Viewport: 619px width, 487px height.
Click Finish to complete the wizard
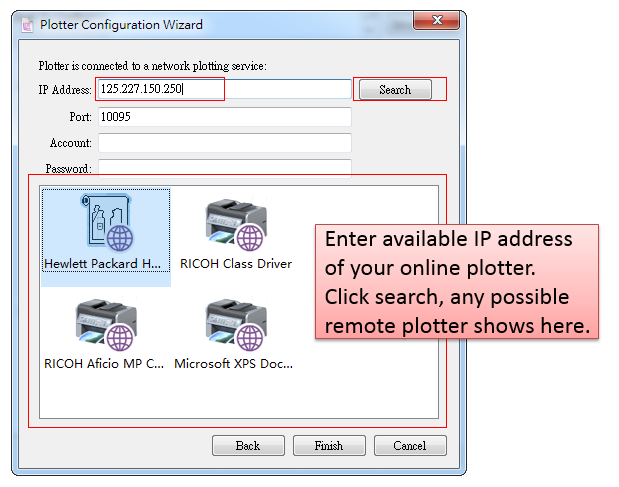point(328,446)
